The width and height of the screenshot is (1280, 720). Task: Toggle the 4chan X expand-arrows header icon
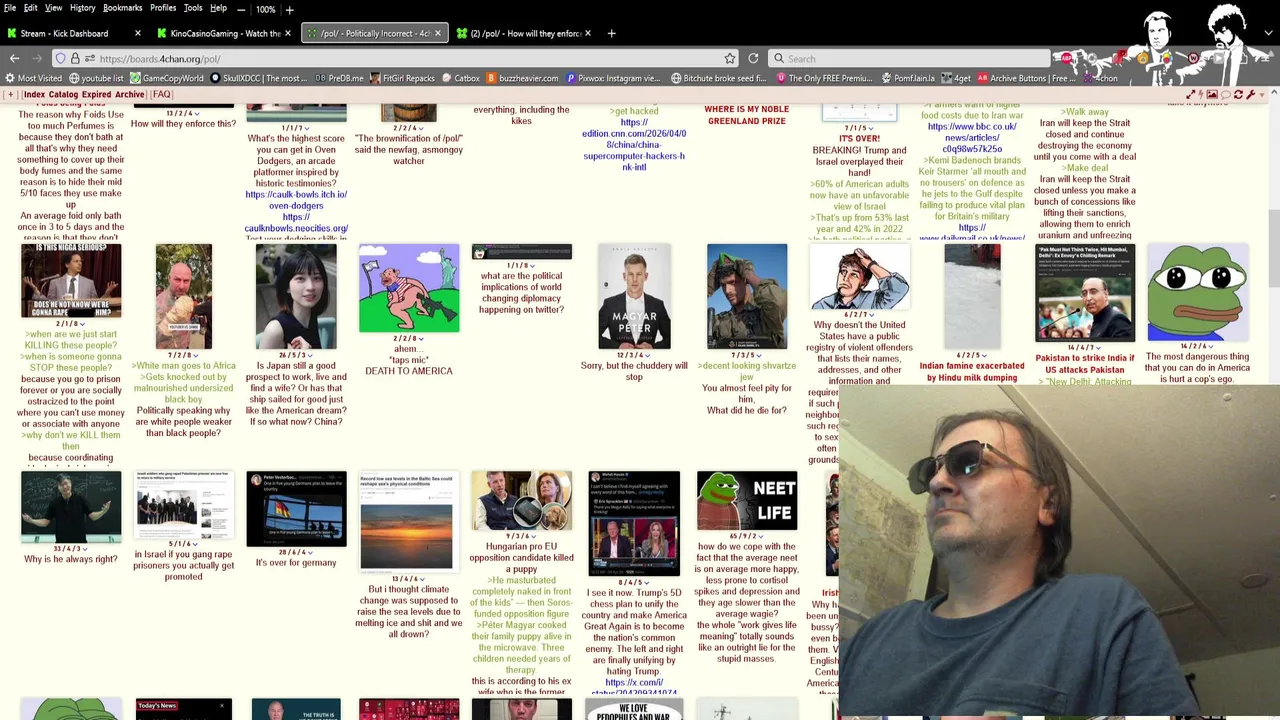(1190, 94)
